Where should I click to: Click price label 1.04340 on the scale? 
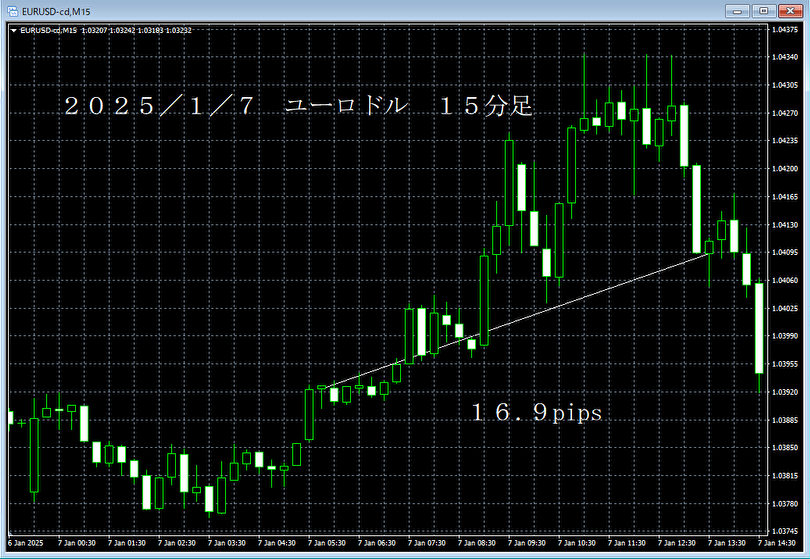(785, 57)
